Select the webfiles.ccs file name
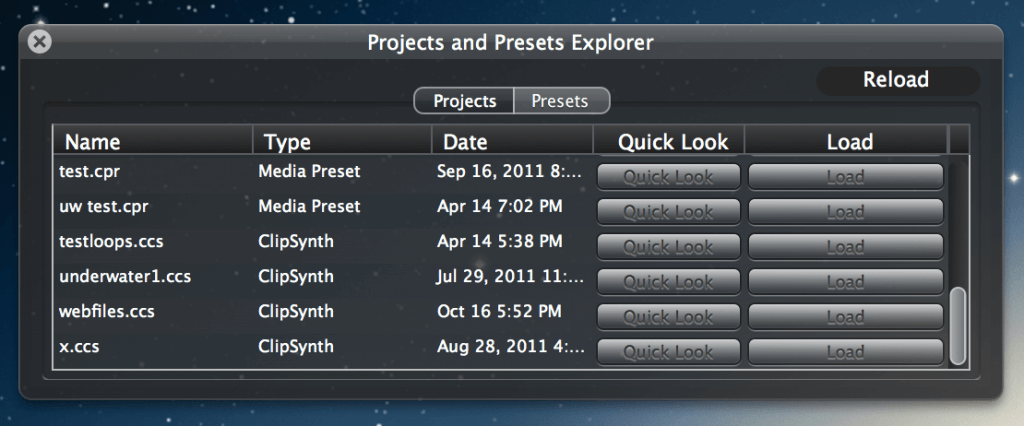The width and height of the screenshot is (1024, 426). click(x=106, y=311)
